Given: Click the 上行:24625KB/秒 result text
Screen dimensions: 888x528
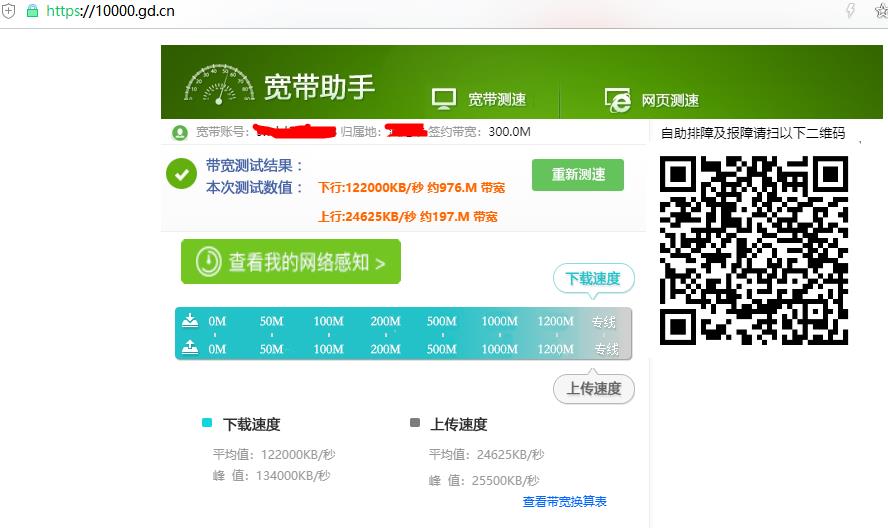Looking at the screenshot, I should [408, 216].
